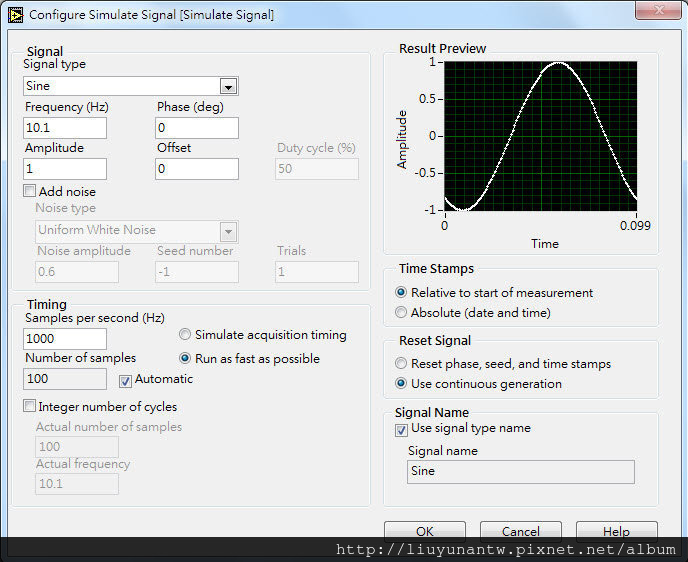Click the Frequency (Hz) field showing 10.1

65,128
